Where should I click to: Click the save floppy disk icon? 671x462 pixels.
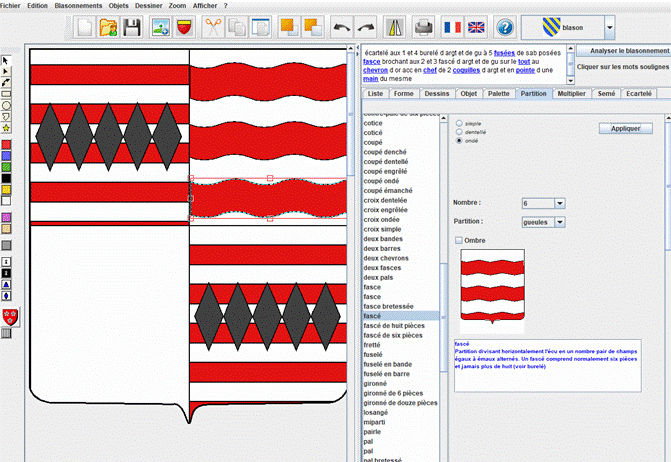coord(133,28)
